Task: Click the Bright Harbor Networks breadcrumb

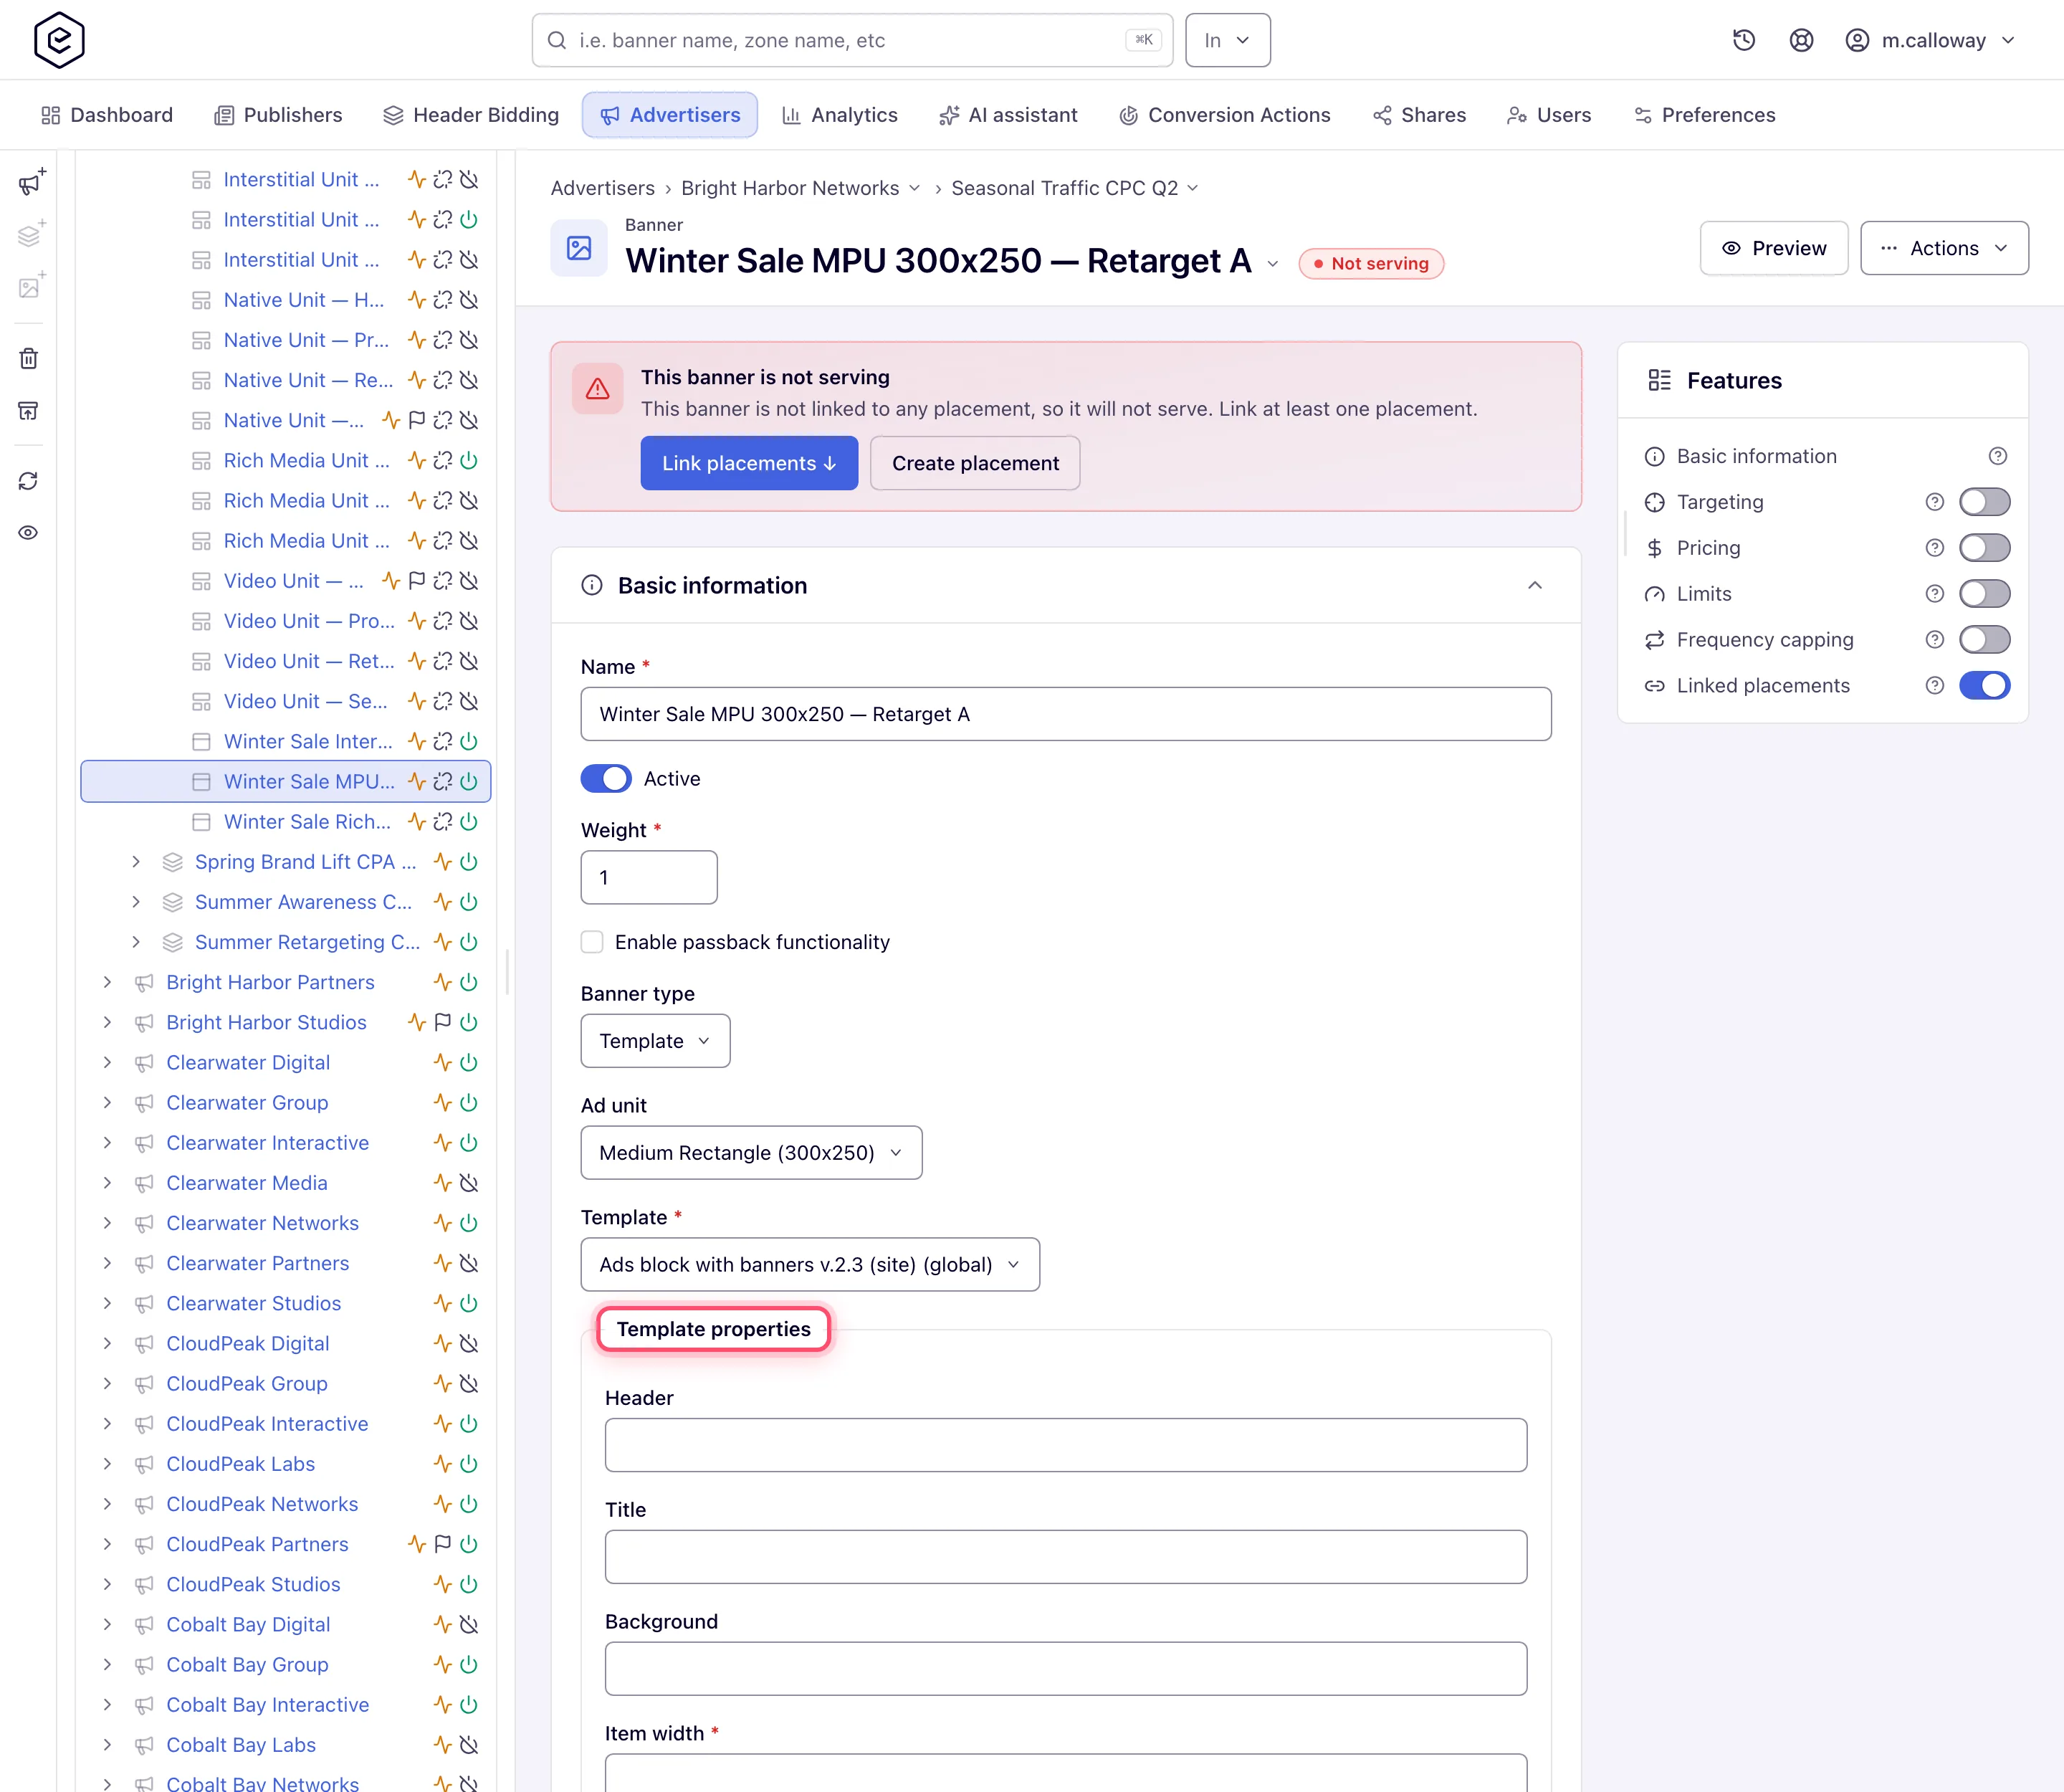Action: coord(790,188)
